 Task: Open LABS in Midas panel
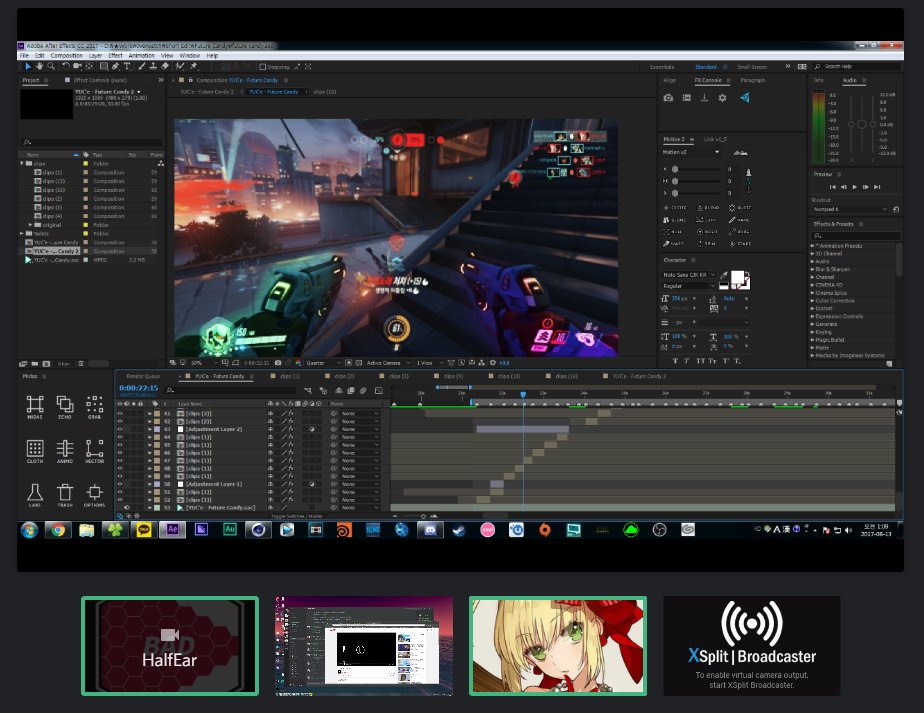(x=35, y=495)
